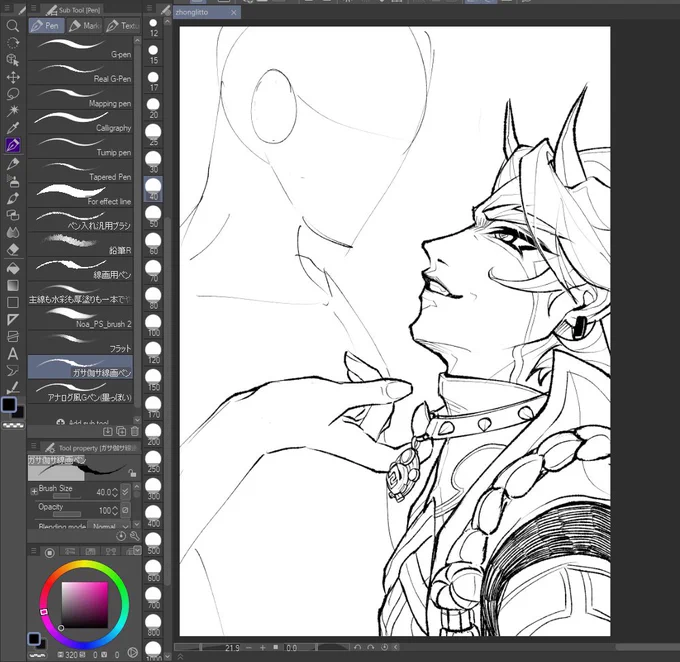
Task: Switch to the Texture pen group tab
Action: click(122, 26)
